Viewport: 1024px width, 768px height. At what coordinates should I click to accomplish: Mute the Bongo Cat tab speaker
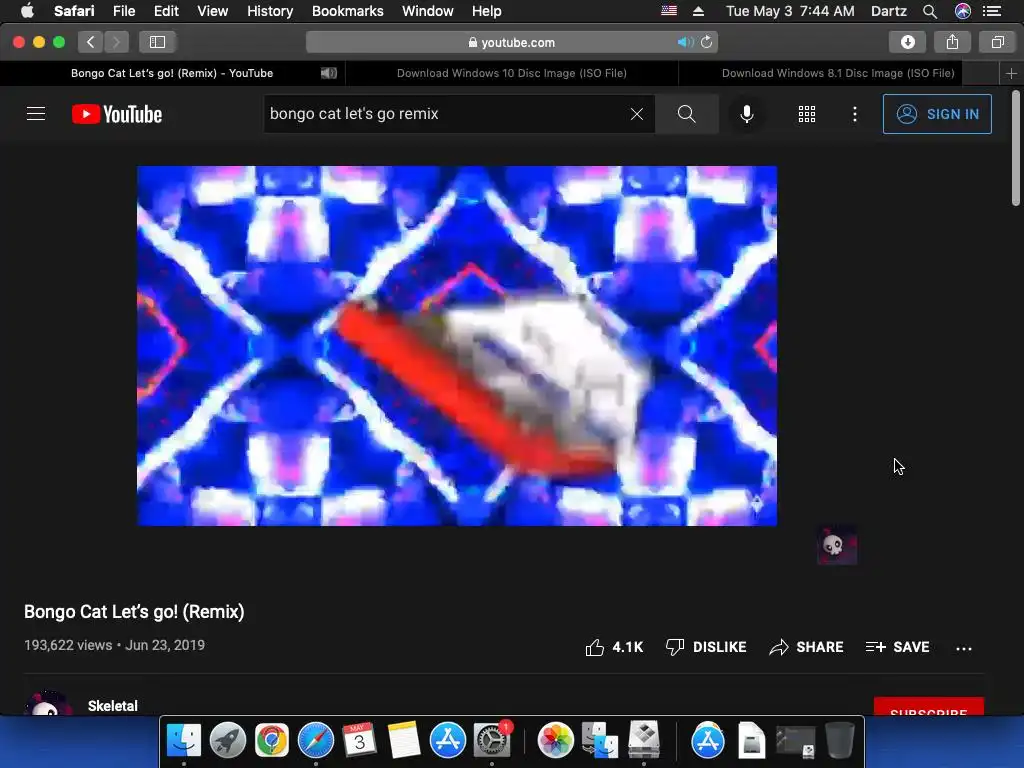coord(328,73)
